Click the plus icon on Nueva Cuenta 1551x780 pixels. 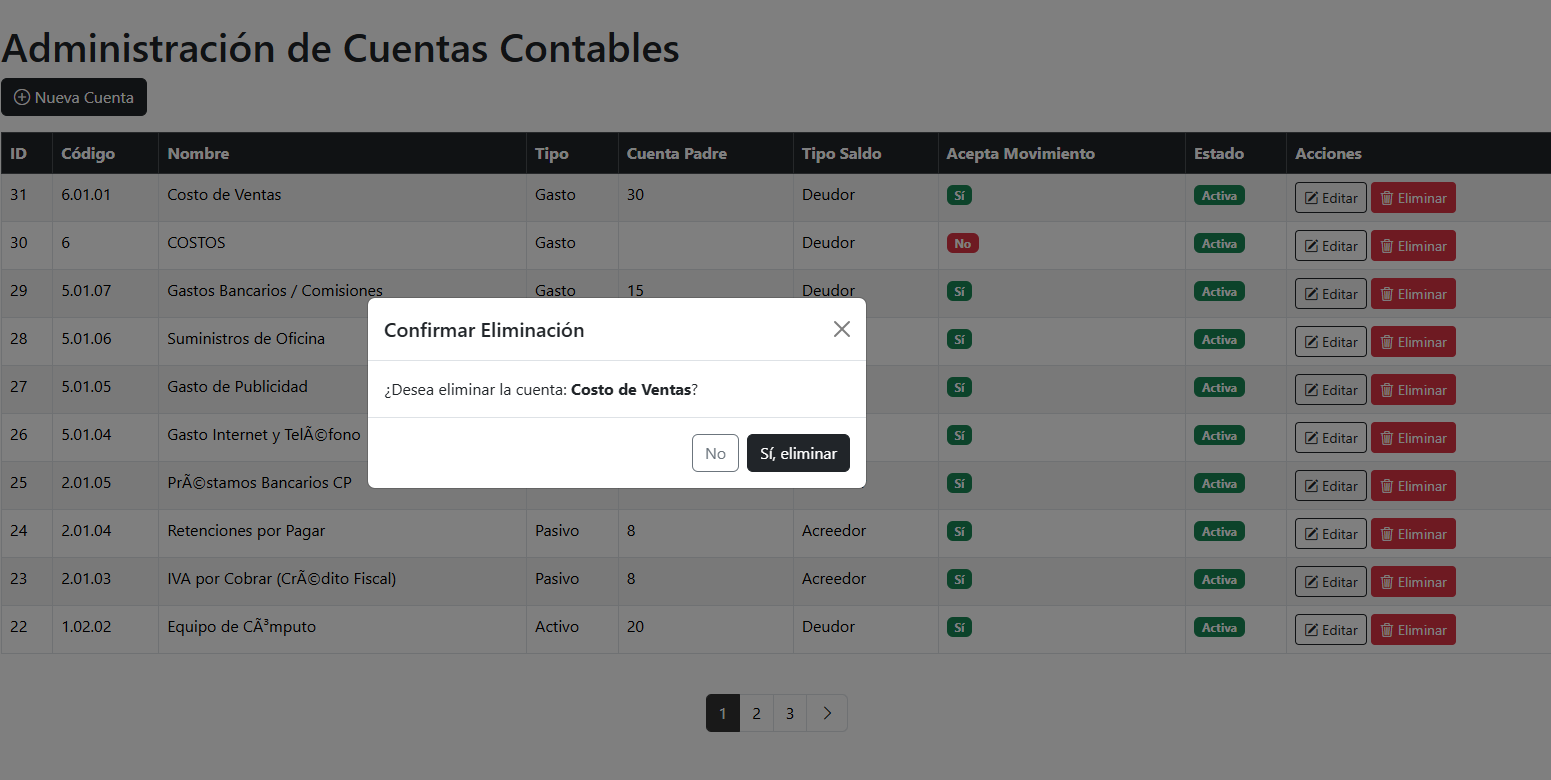coord(22,97)
